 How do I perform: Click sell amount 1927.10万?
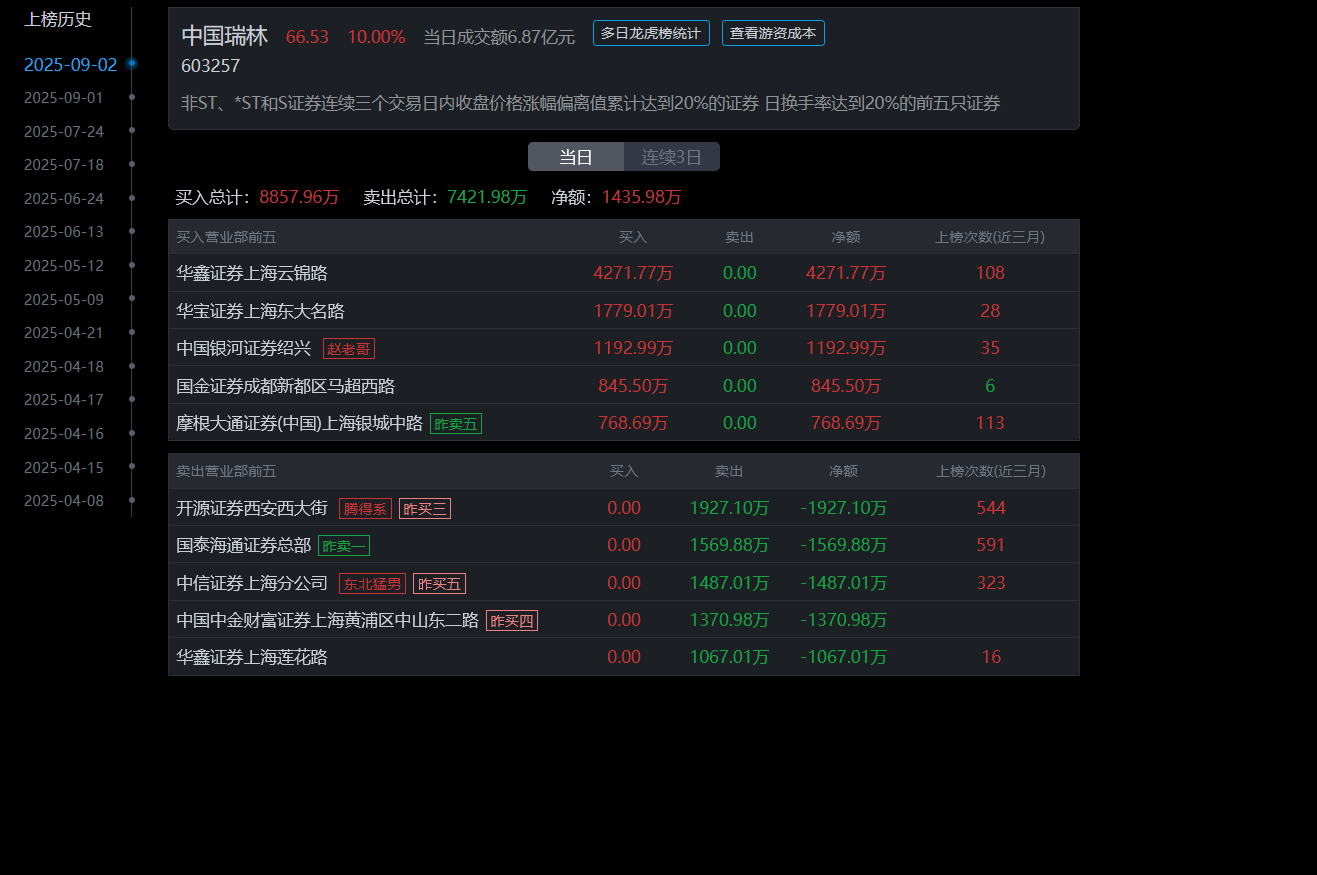729,508
